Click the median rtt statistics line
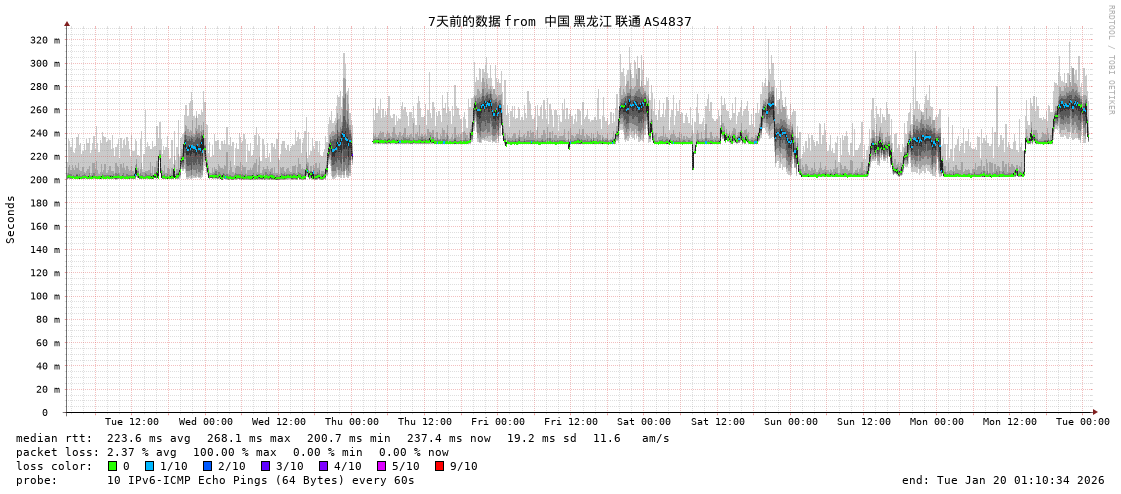The image size is (1121, 494). pyautogui.click(x=343, y=438)
